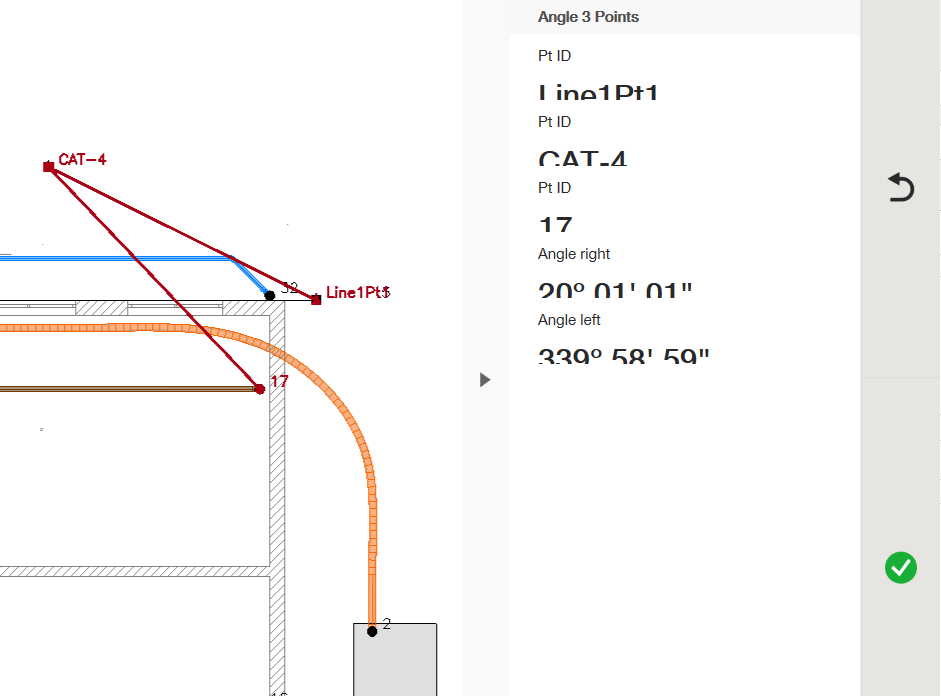Select black point 2 on the map
This screenshot has width=941, height=696.
[x=372, y=631]
